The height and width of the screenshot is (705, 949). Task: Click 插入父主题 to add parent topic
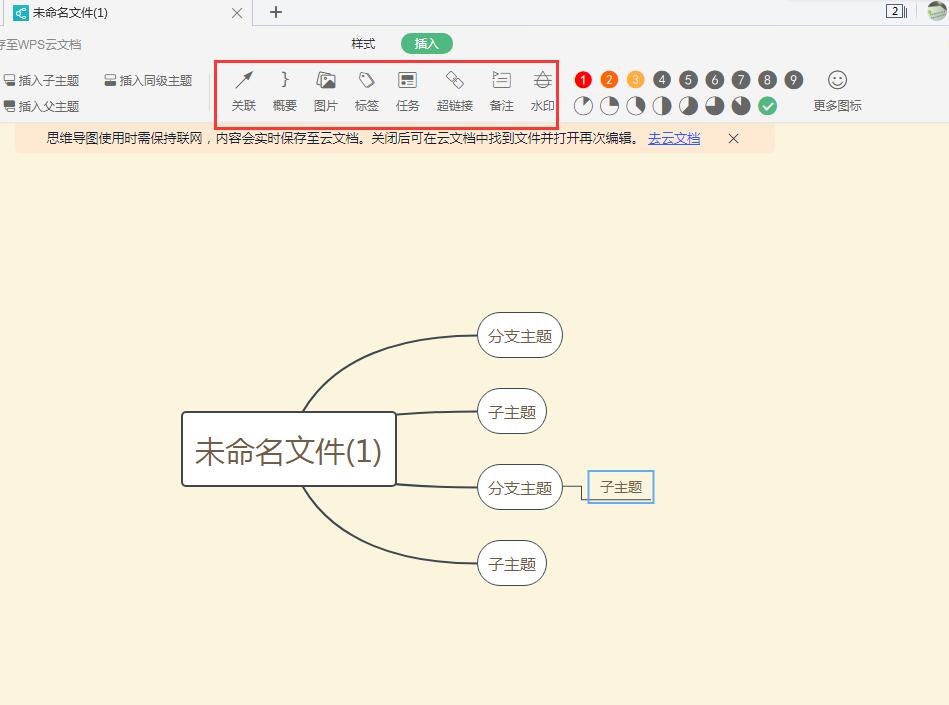42,107
